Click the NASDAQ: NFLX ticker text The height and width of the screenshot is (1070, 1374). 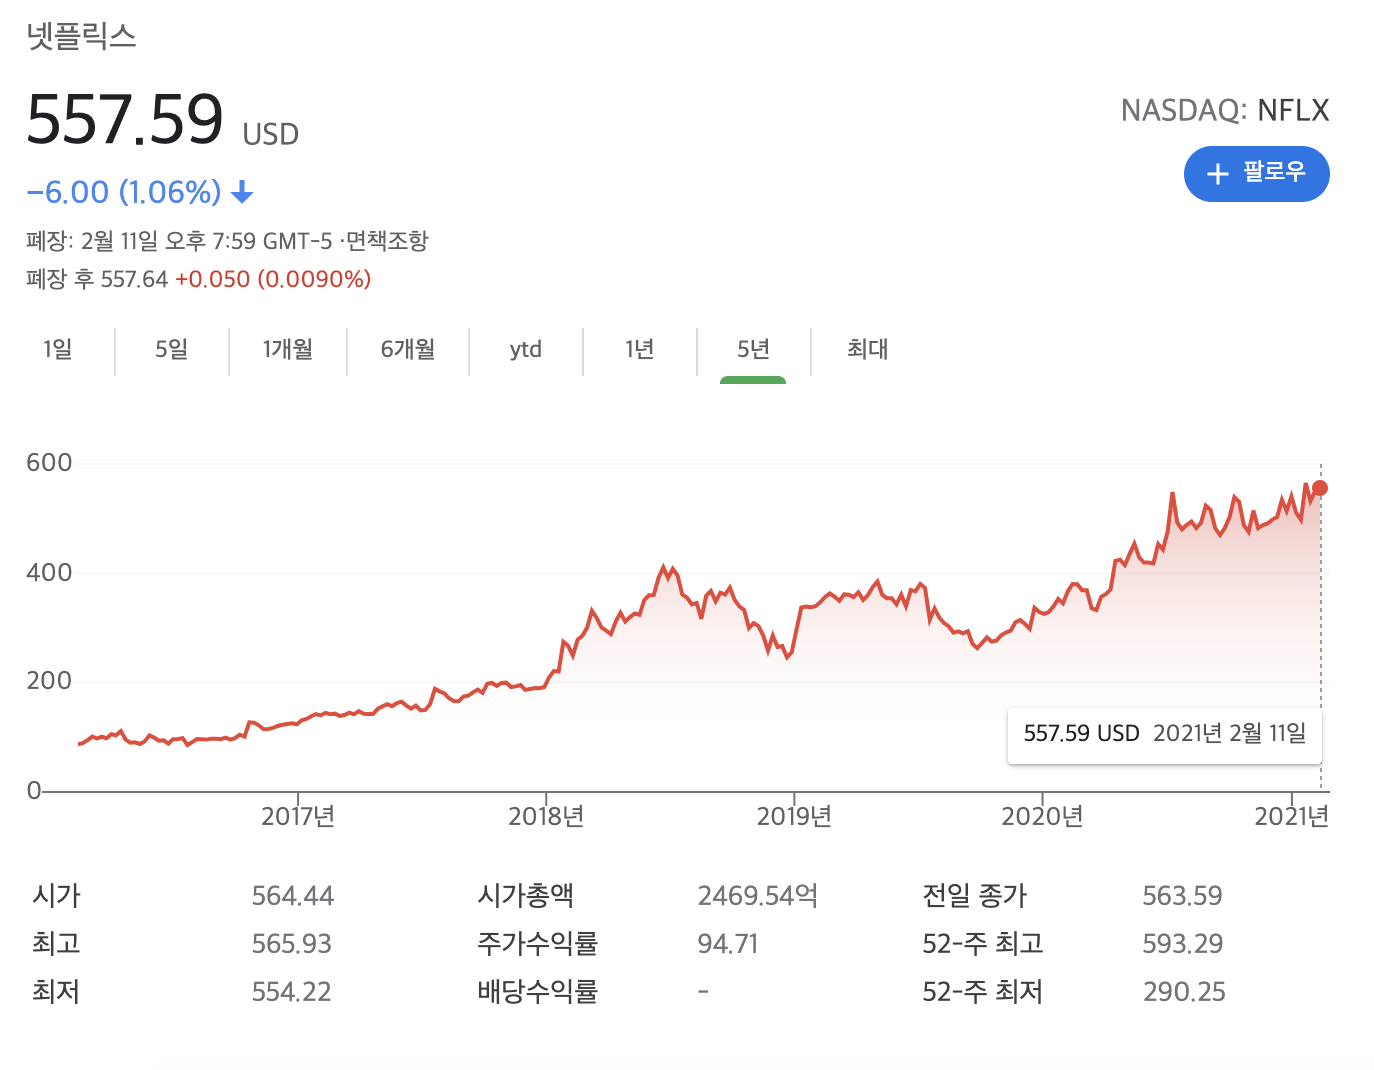point(1225,110)
